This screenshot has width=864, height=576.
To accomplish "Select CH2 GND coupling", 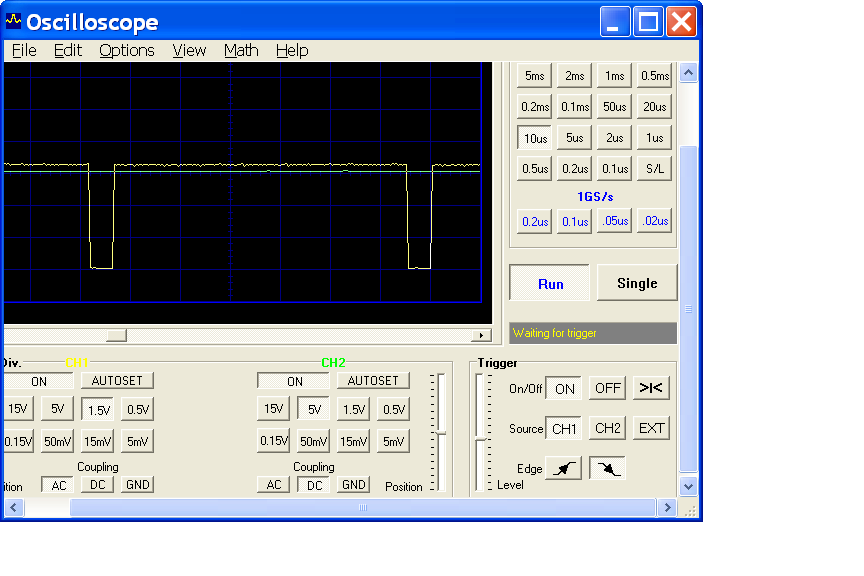I will [353, 485].
